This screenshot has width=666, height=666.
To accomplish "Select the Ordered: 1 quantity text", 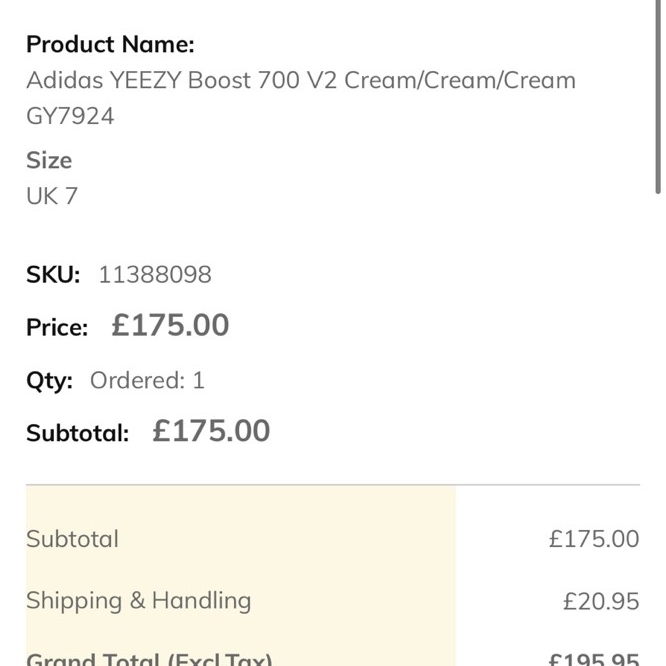I will pos(147,380).
